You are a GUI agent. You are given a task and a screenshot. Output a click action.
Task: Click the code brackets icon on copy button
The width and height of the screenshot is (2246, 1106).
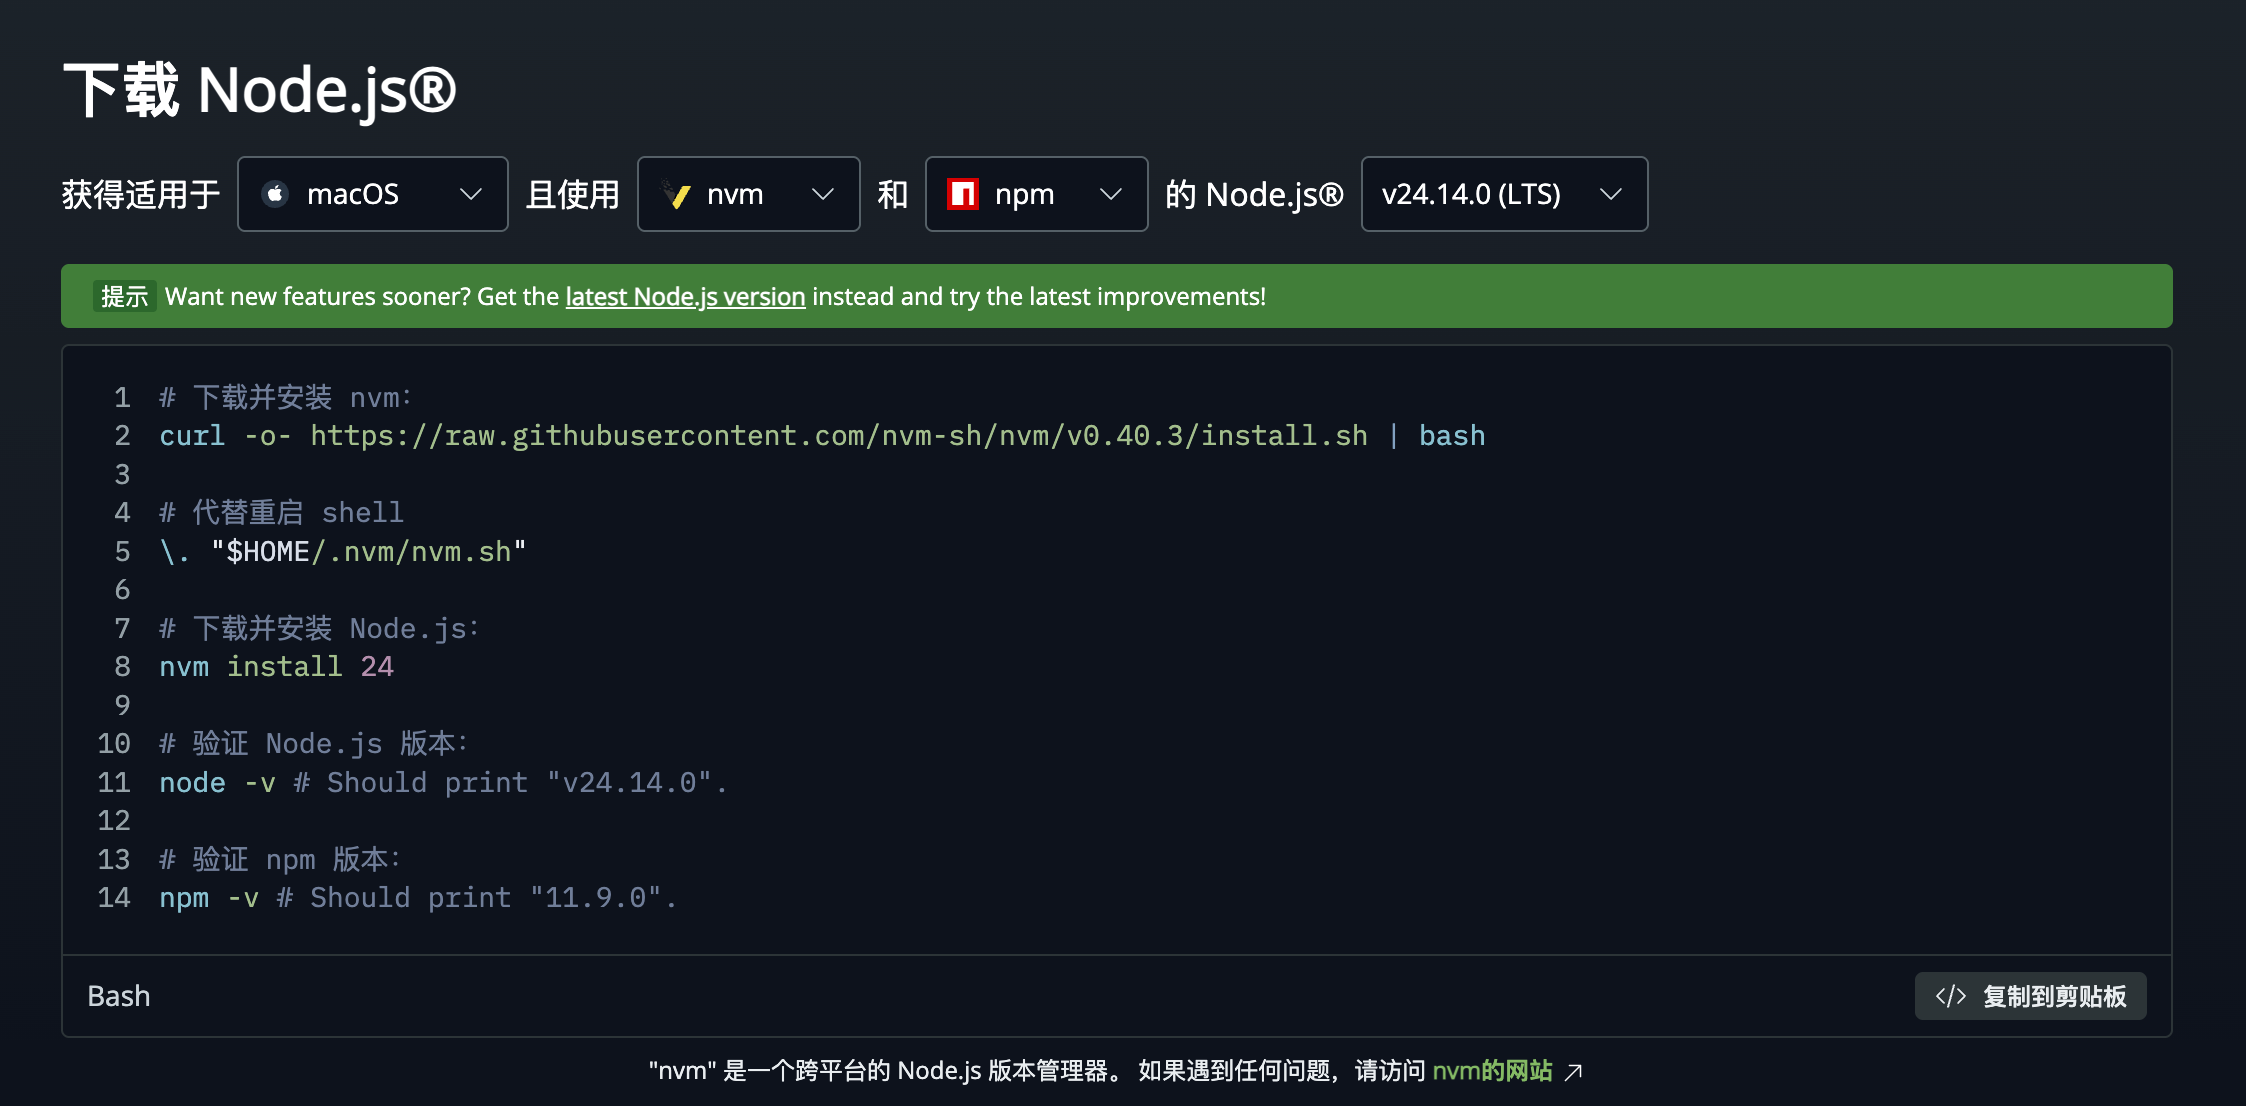click(1951, 996)
